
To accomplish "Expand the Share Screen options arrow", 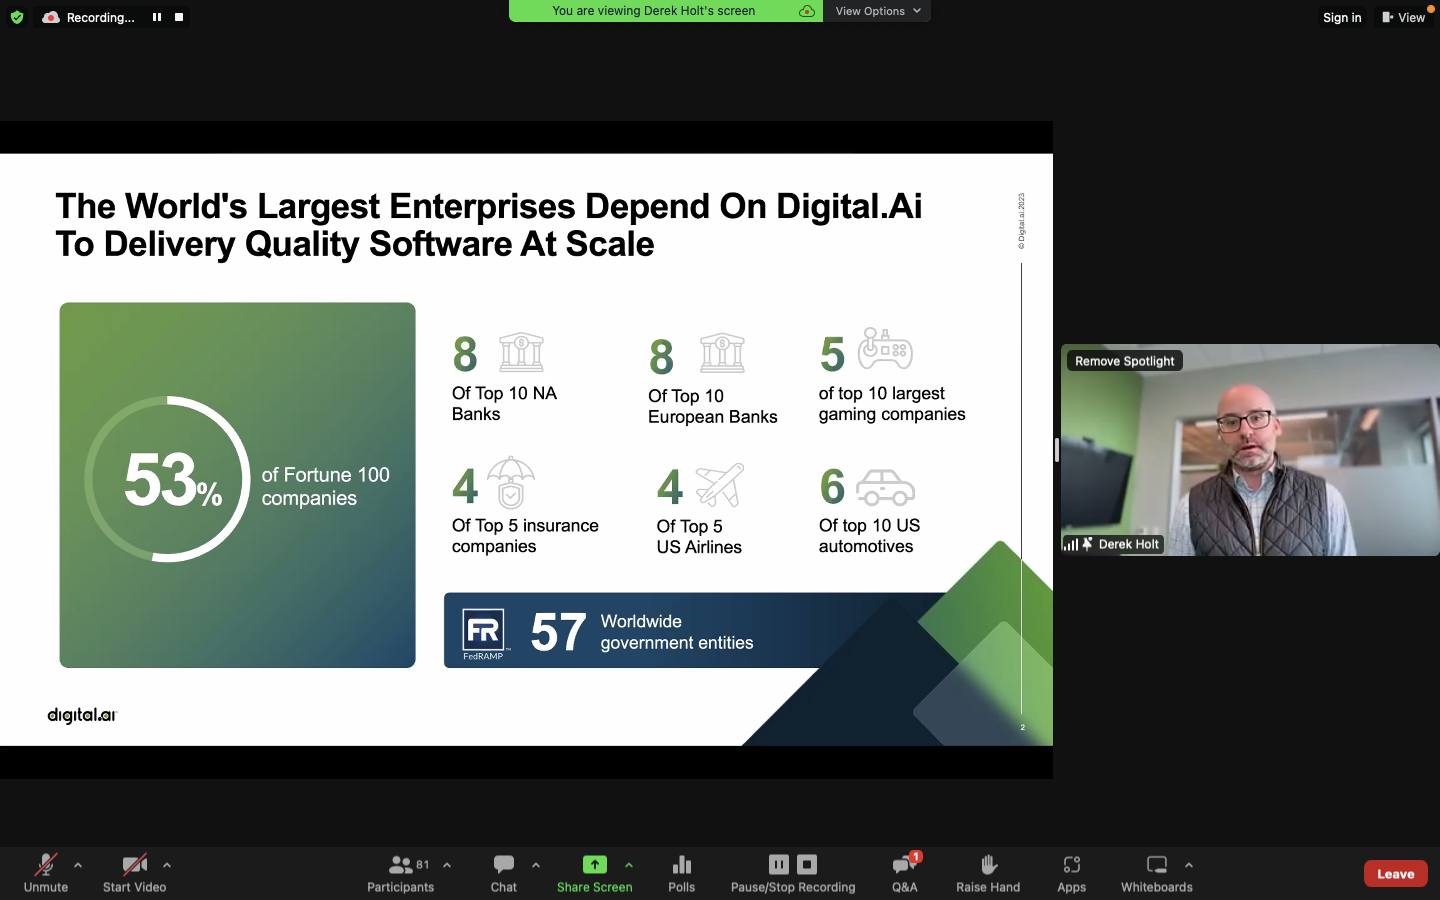I will click(x=629, y=865).
